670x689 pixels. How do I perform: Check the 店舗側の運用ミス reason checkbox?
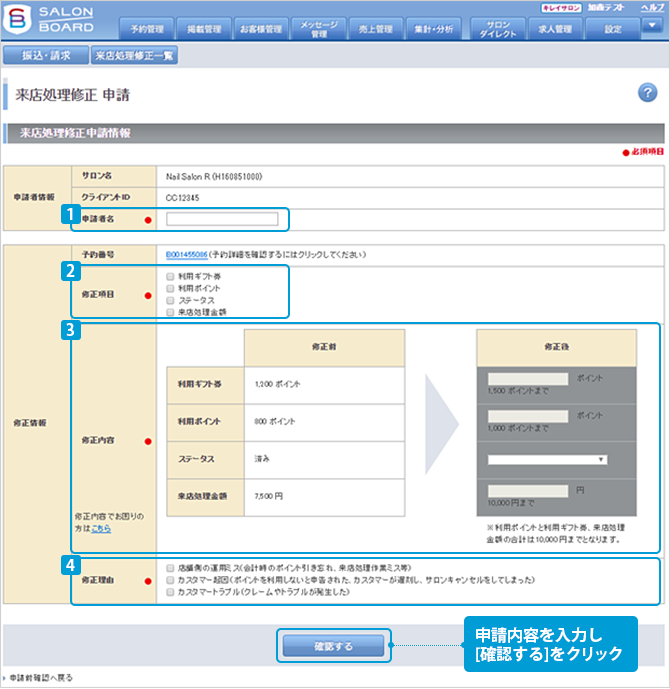(171, 566)
